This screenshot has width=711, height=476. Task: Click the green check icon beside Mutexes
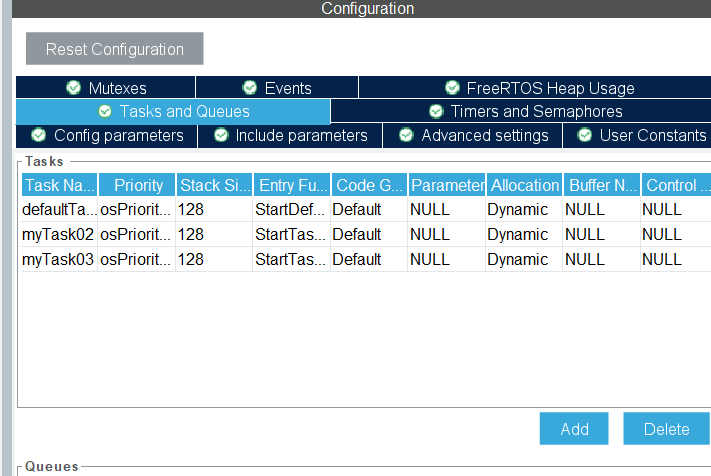[73, 88]
